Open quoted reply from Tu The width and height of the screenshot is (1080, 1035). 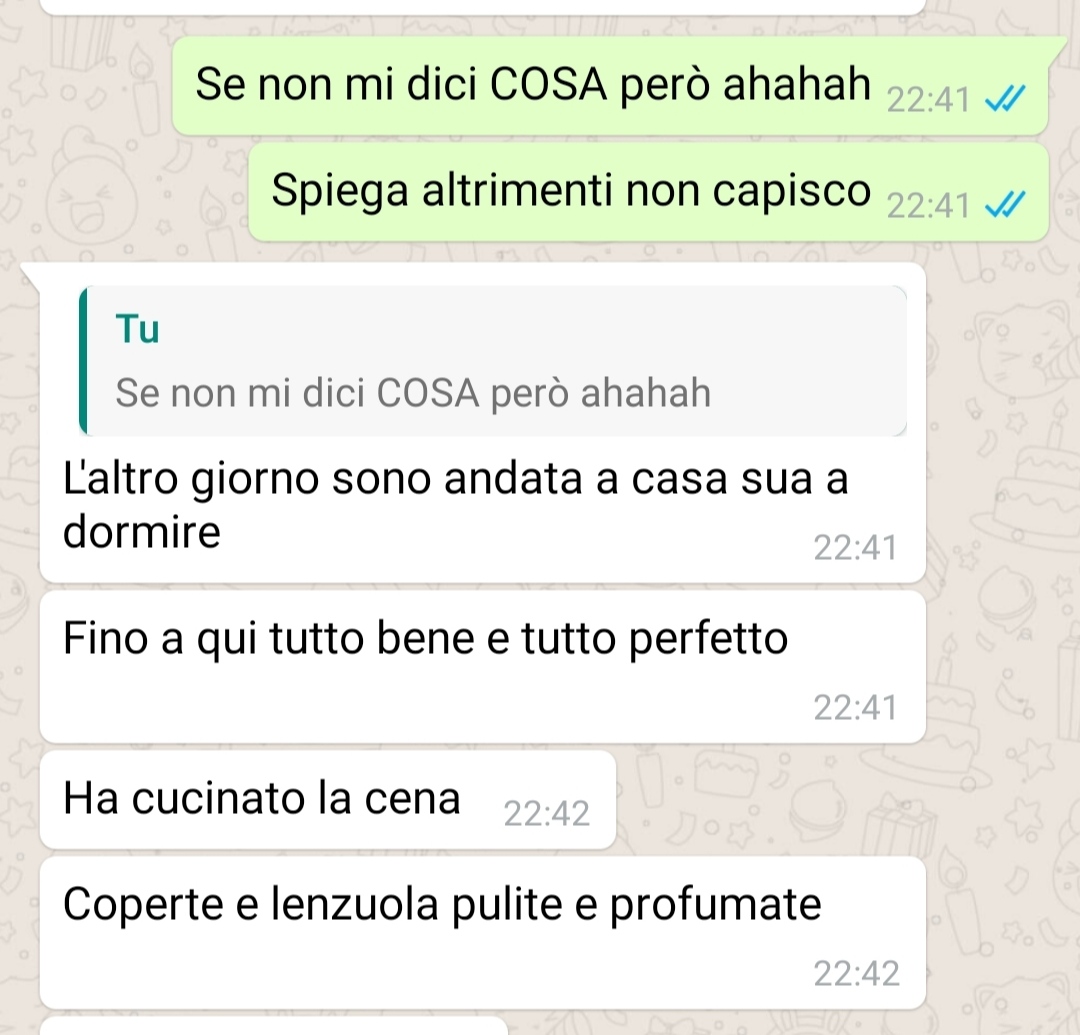point(493,361)
